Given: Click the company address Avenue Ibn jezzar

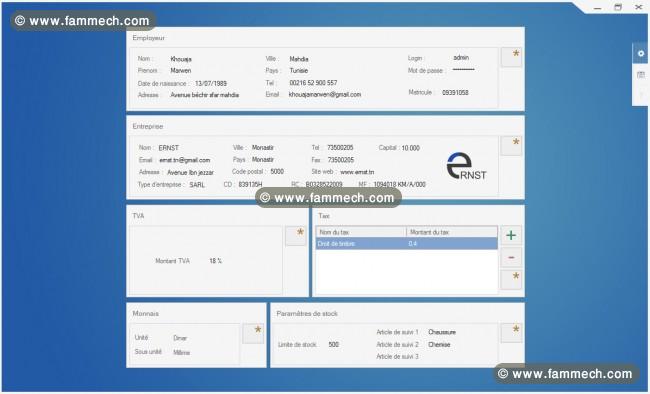Looking at the screenshot, I should coord(190,173).
